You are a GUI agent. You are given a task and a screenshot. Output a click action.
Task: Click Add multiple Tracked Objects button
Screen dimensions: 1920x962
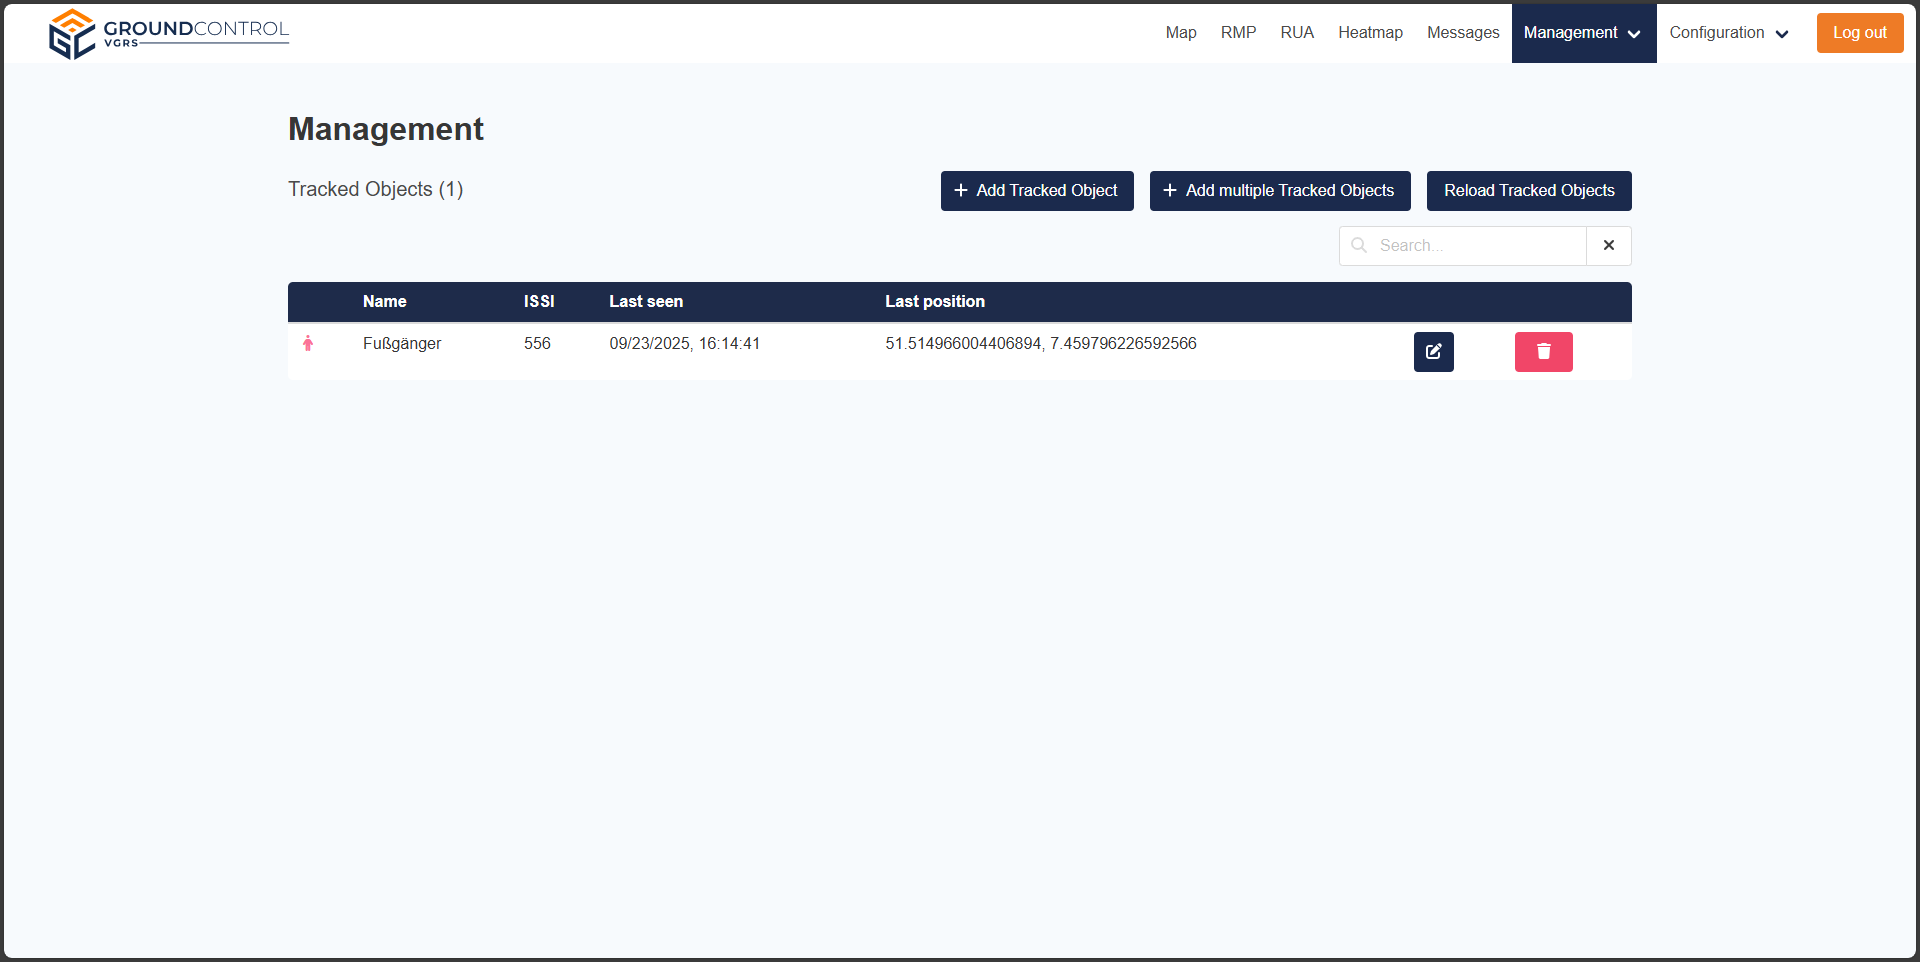coord(1279,191)
